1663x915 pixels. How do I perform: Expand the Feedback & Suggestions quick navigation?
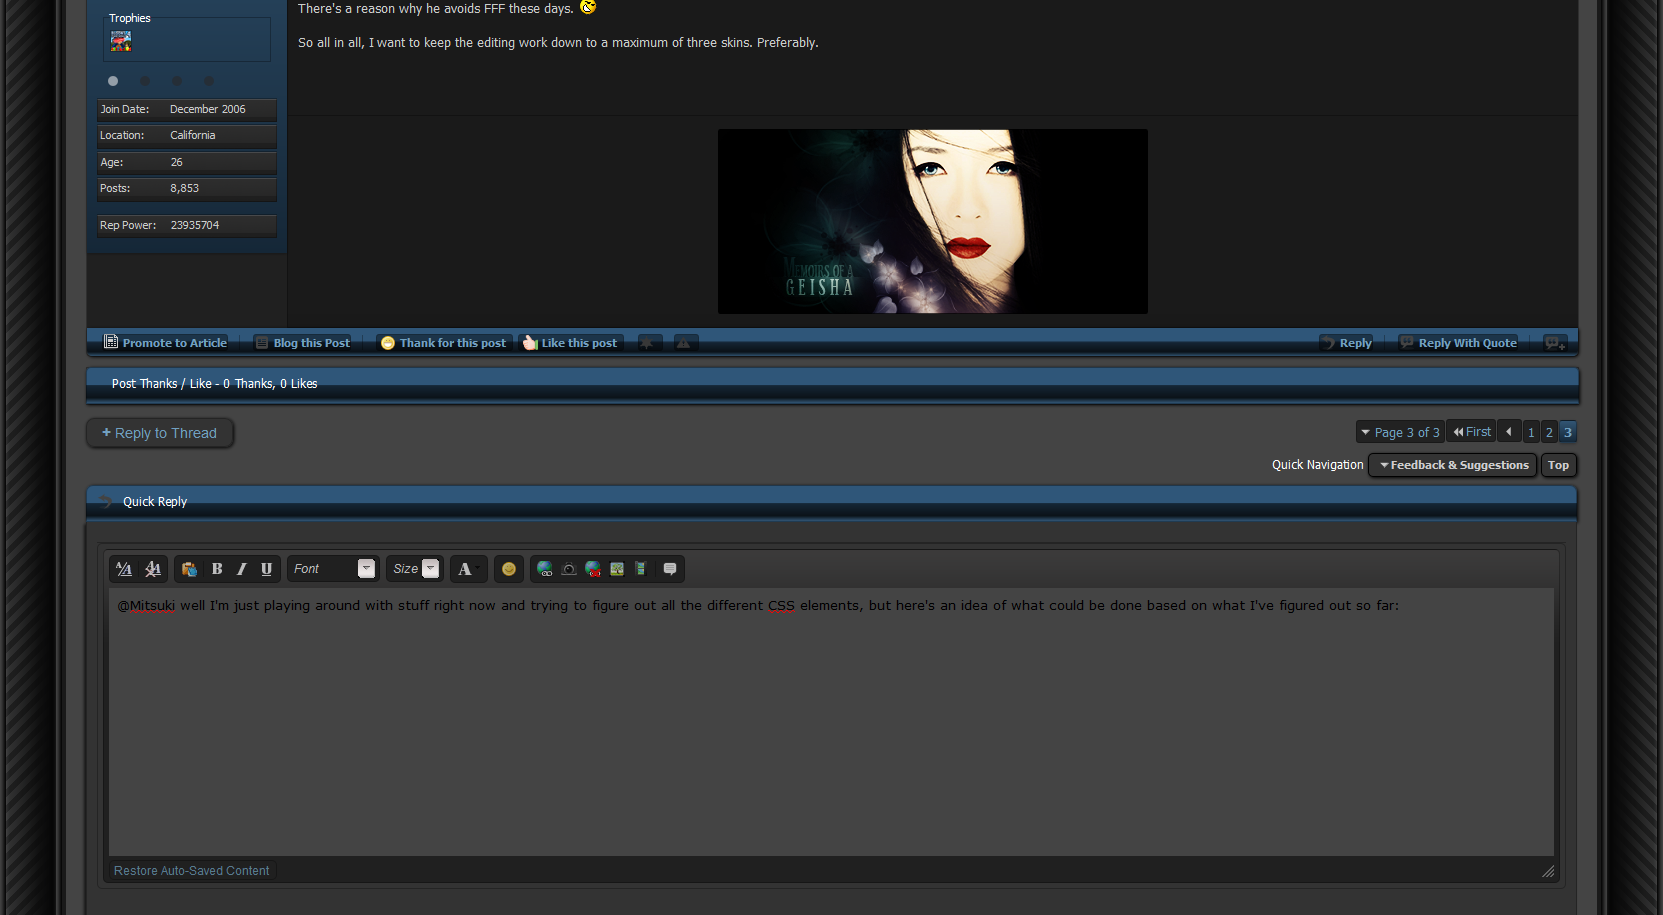[1453, 465]
